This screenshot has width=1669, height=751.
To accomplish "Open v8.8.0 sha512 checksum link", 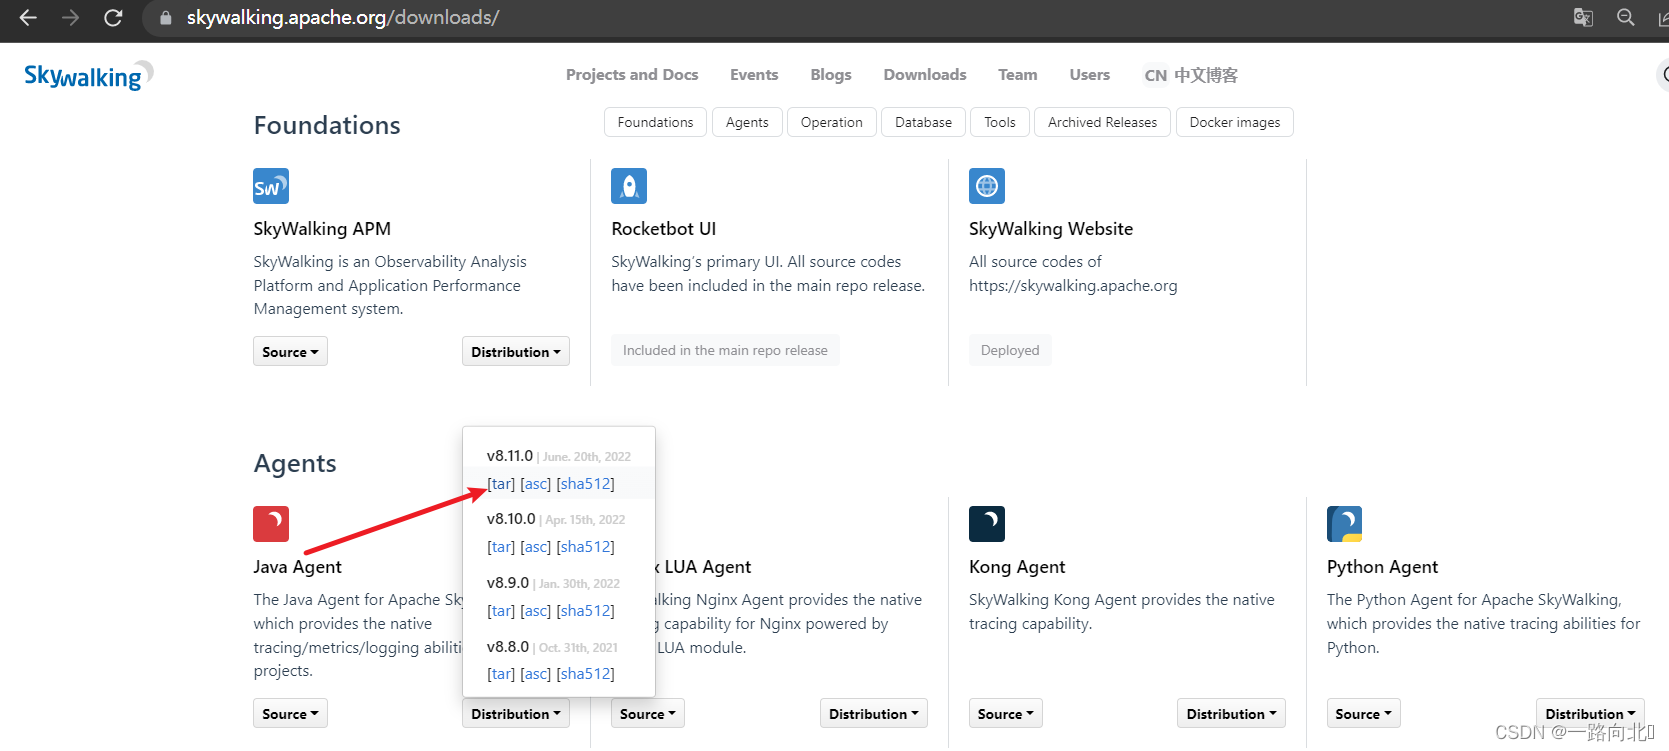I will point(586,673).
